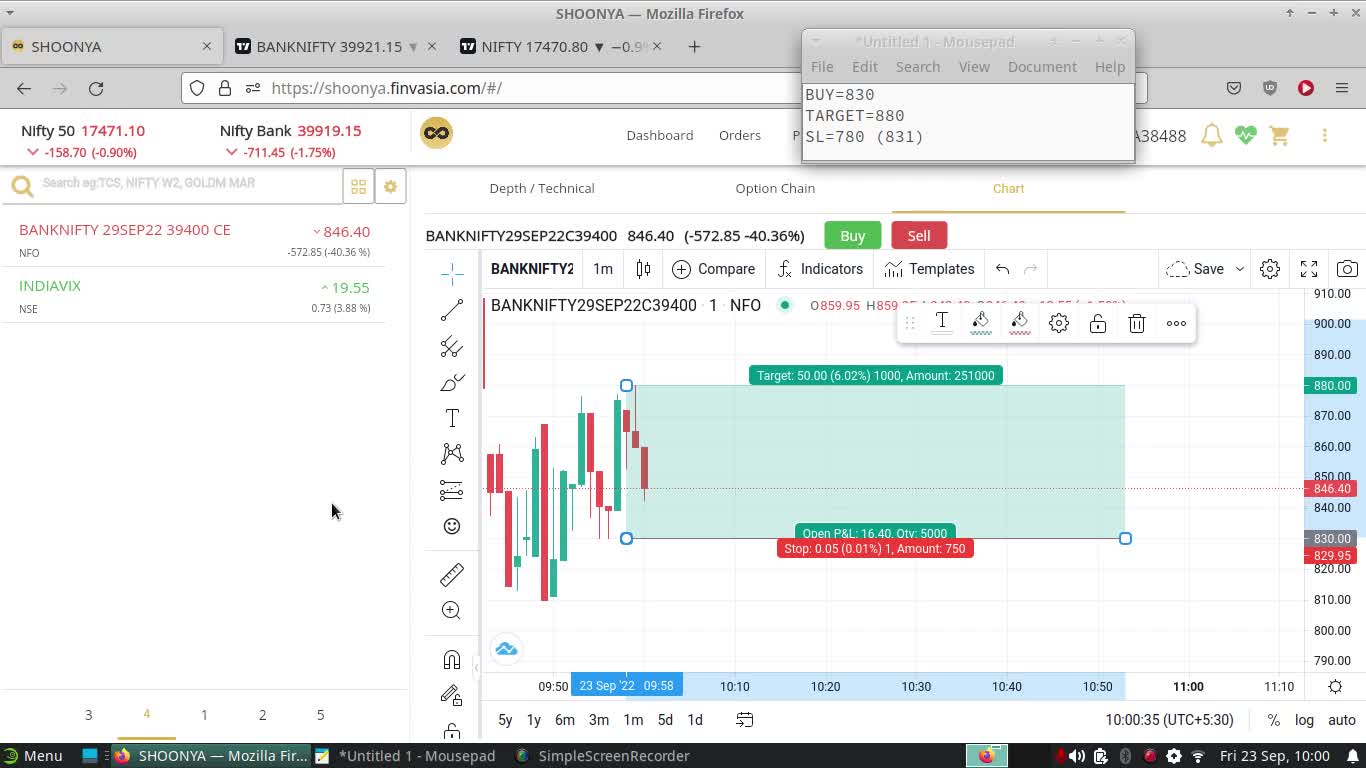Open the Go to date calendar icon
Image resolution: width=1366 pixels, height=768 pixels.
coord(745,720)
